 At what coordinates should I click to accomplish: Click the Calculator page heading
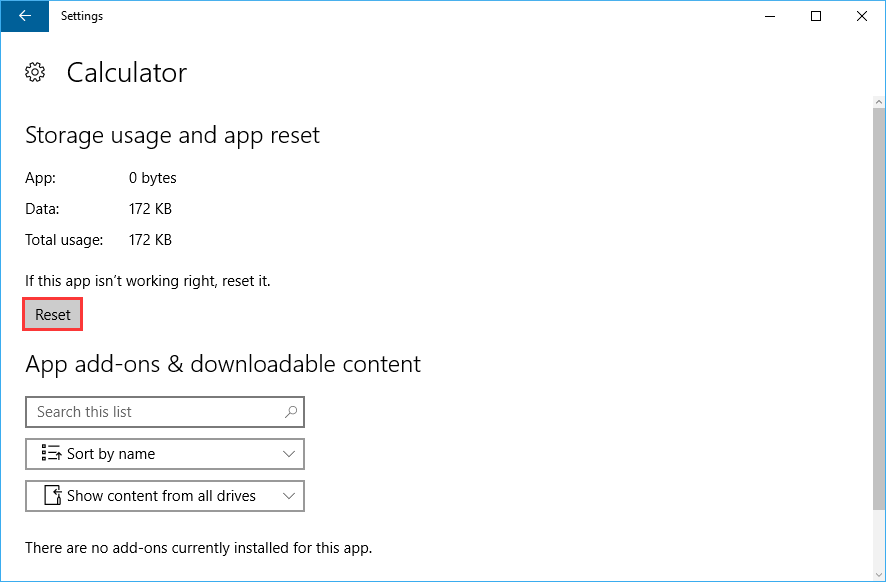(127, 73)
